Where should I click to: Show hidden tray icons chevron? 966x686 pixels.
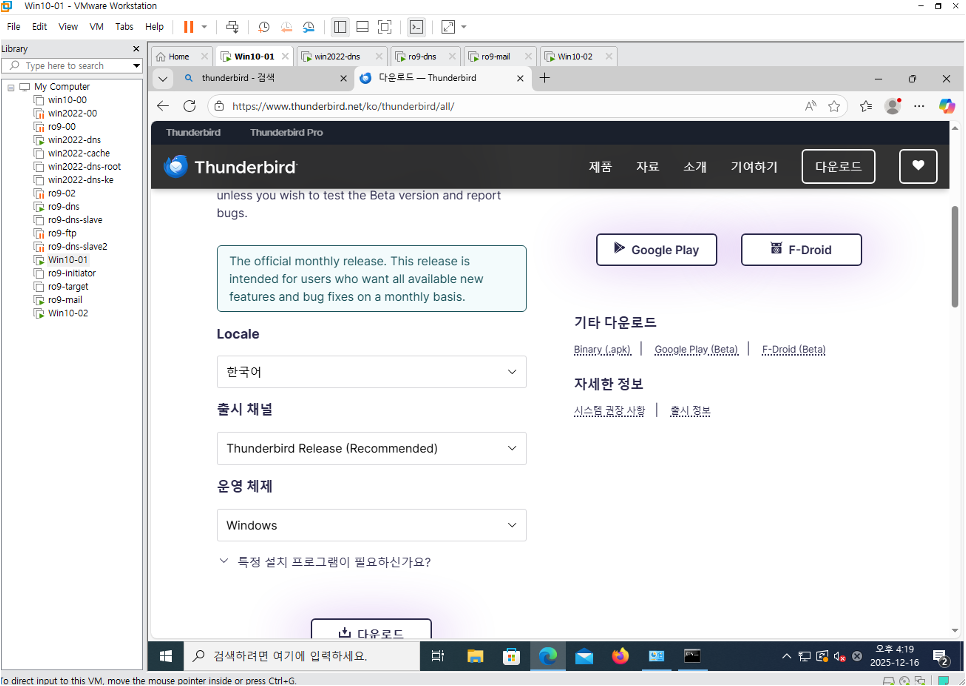click(x=787, y=656)
